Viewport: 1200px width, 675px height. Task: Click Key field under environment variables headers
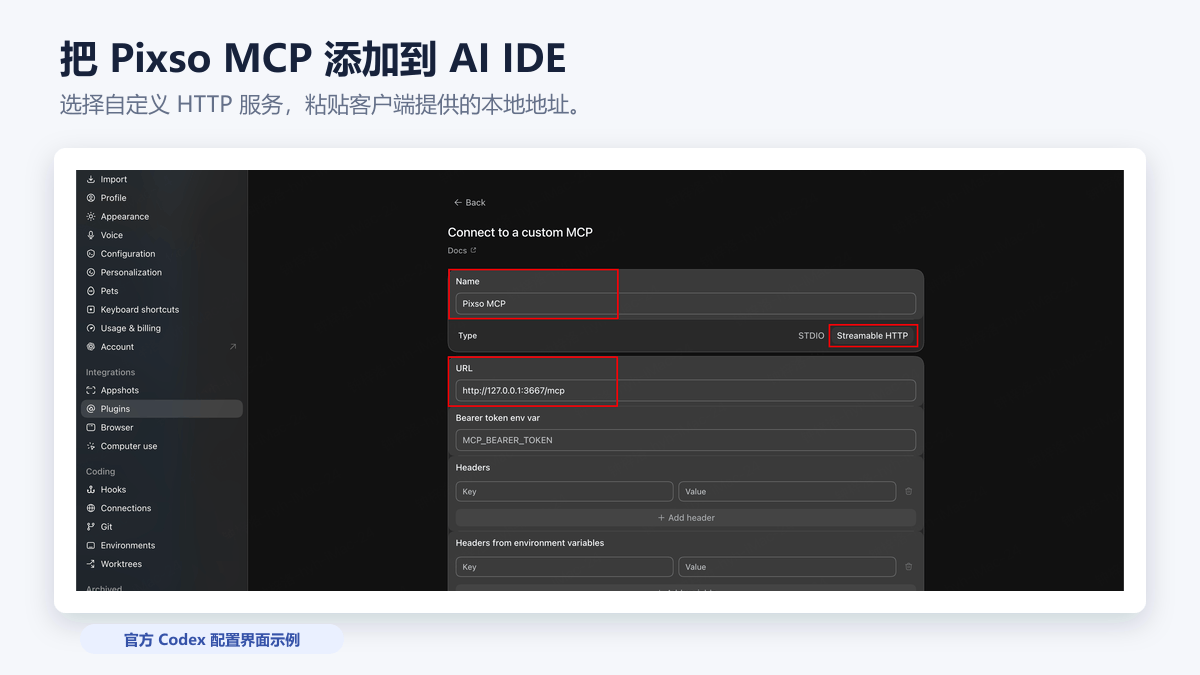[x=565, y=567]
